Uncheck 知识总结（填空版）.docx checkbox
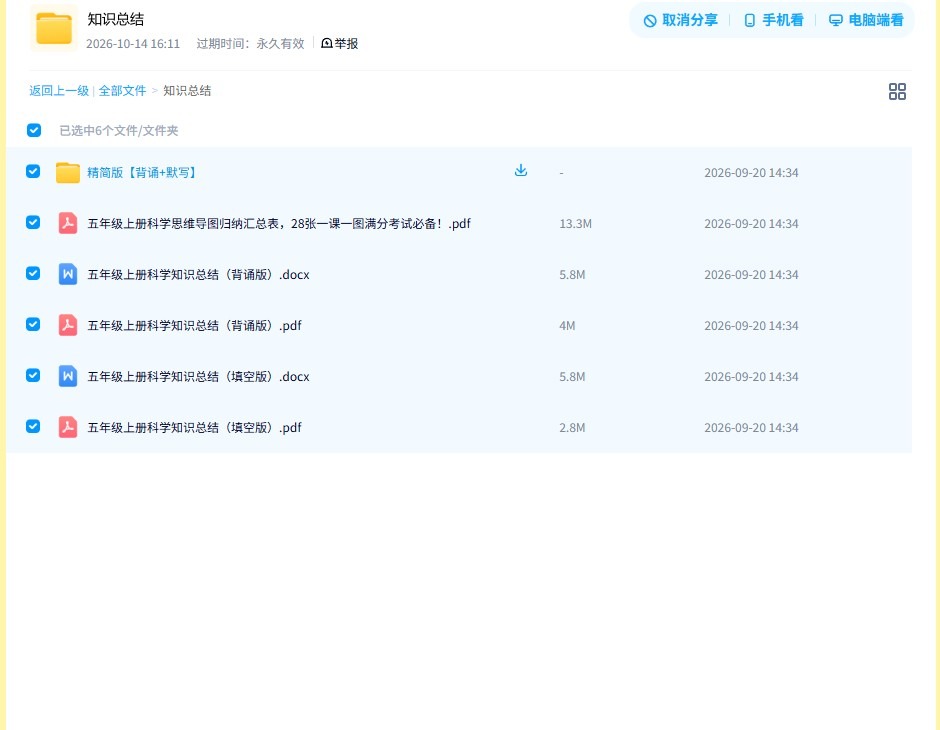 (33, 375)
